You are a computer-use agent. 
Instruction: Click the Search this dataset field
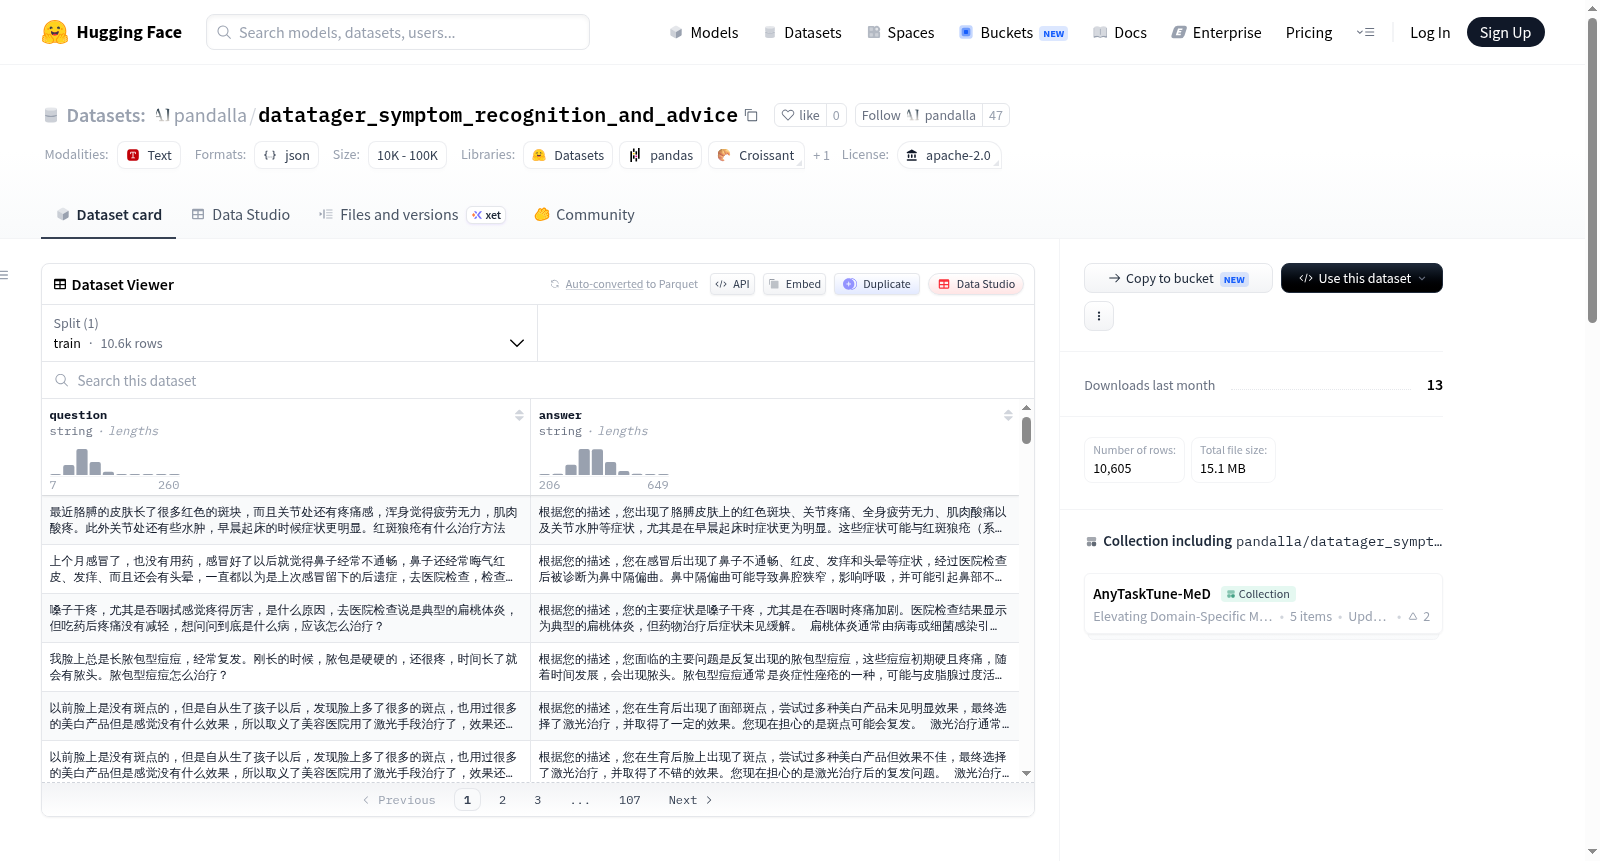(537, 380)
